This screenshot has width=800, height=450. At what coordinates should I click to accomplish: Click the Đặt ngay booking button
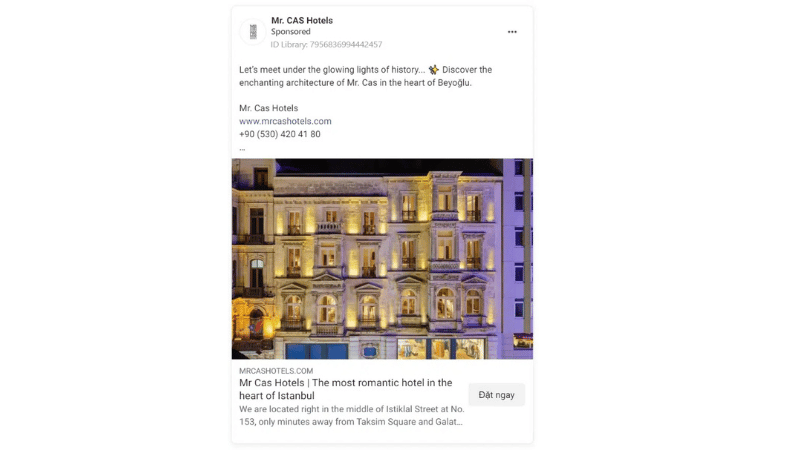pos(496,395)
